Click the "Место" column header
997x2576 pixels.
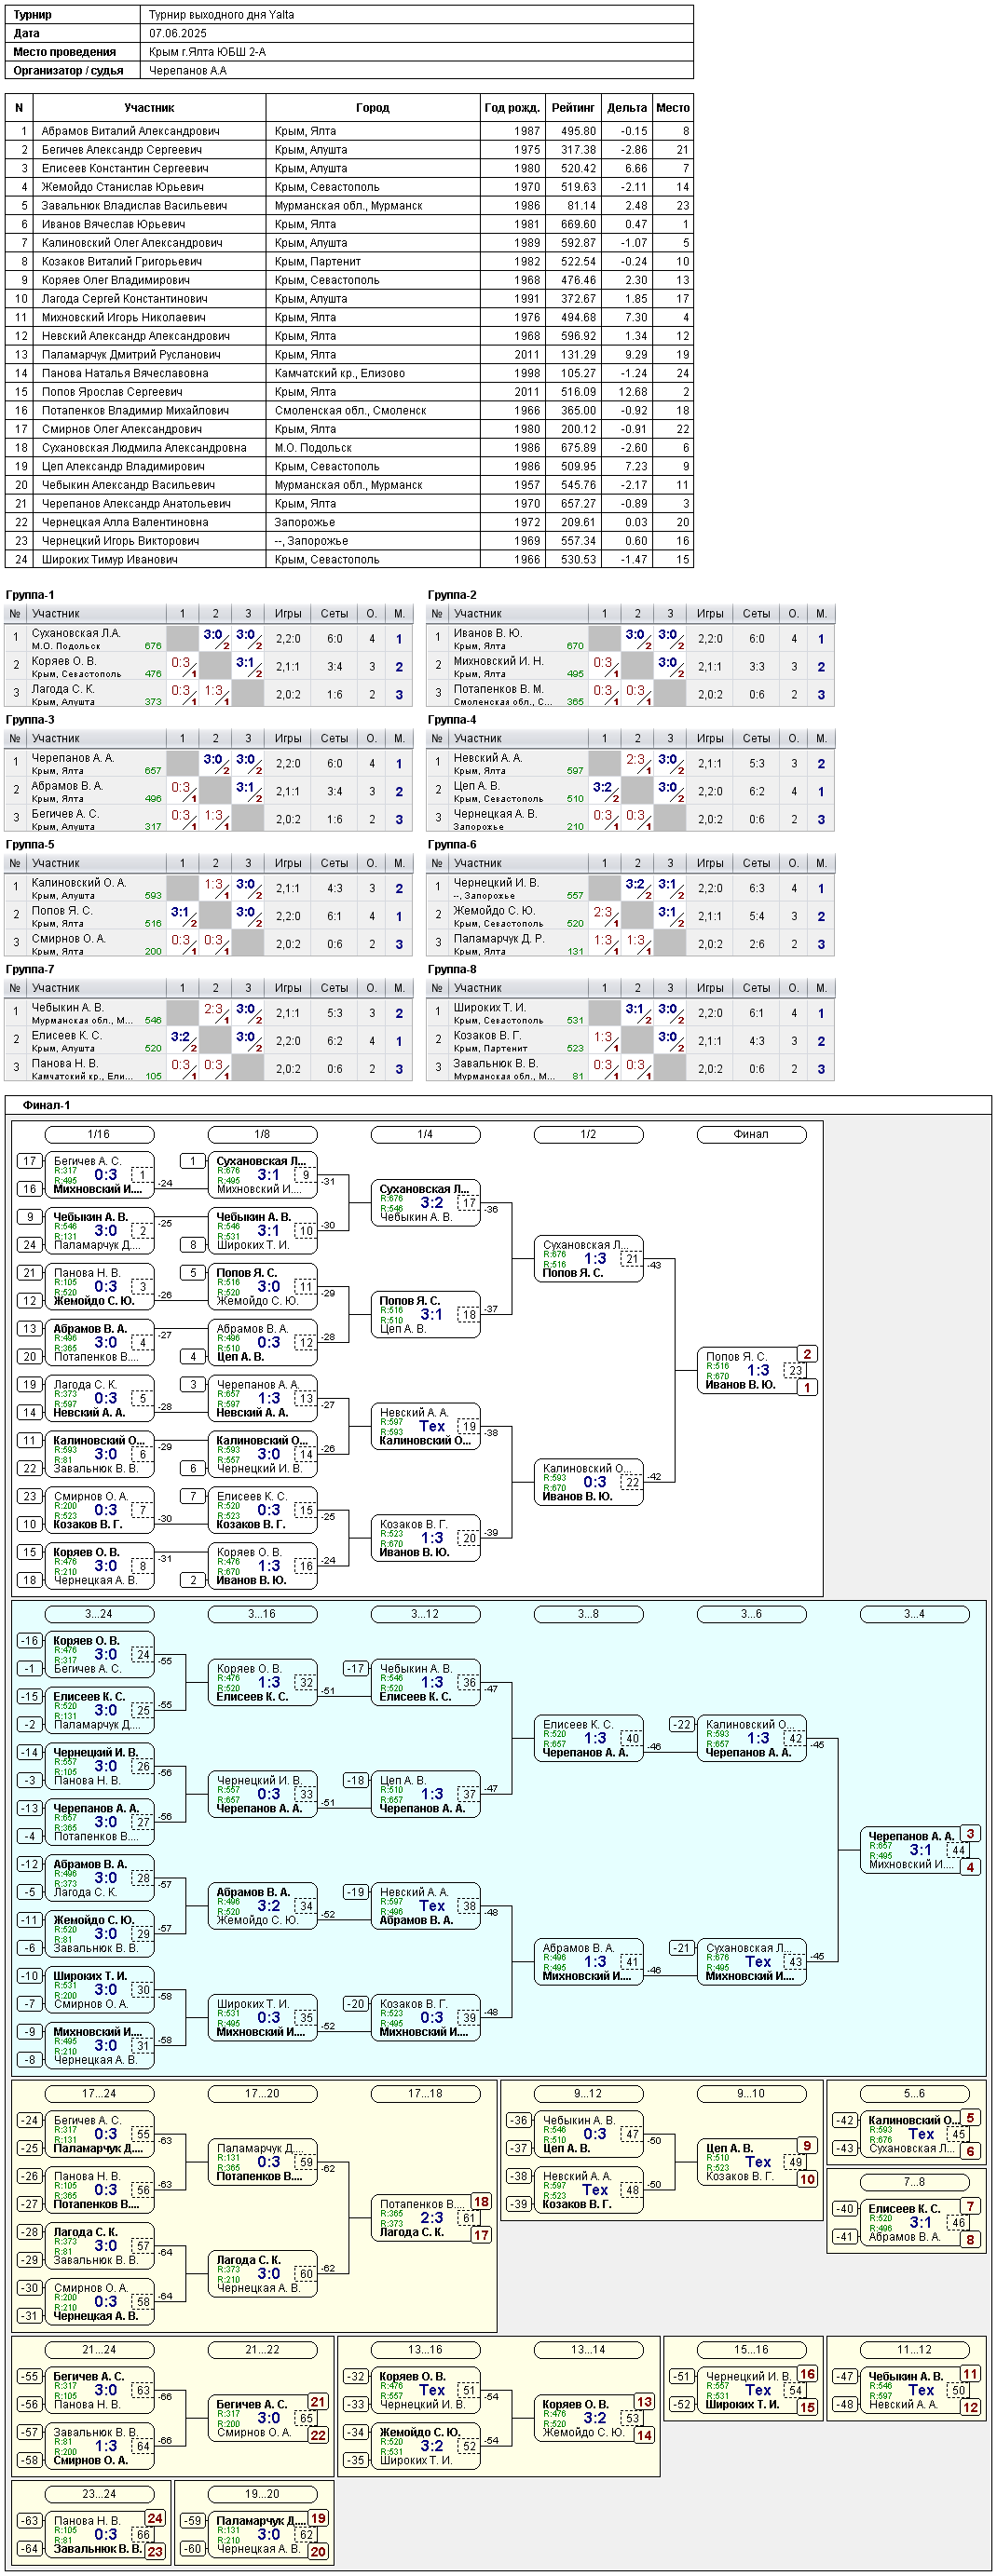[673, 108]
